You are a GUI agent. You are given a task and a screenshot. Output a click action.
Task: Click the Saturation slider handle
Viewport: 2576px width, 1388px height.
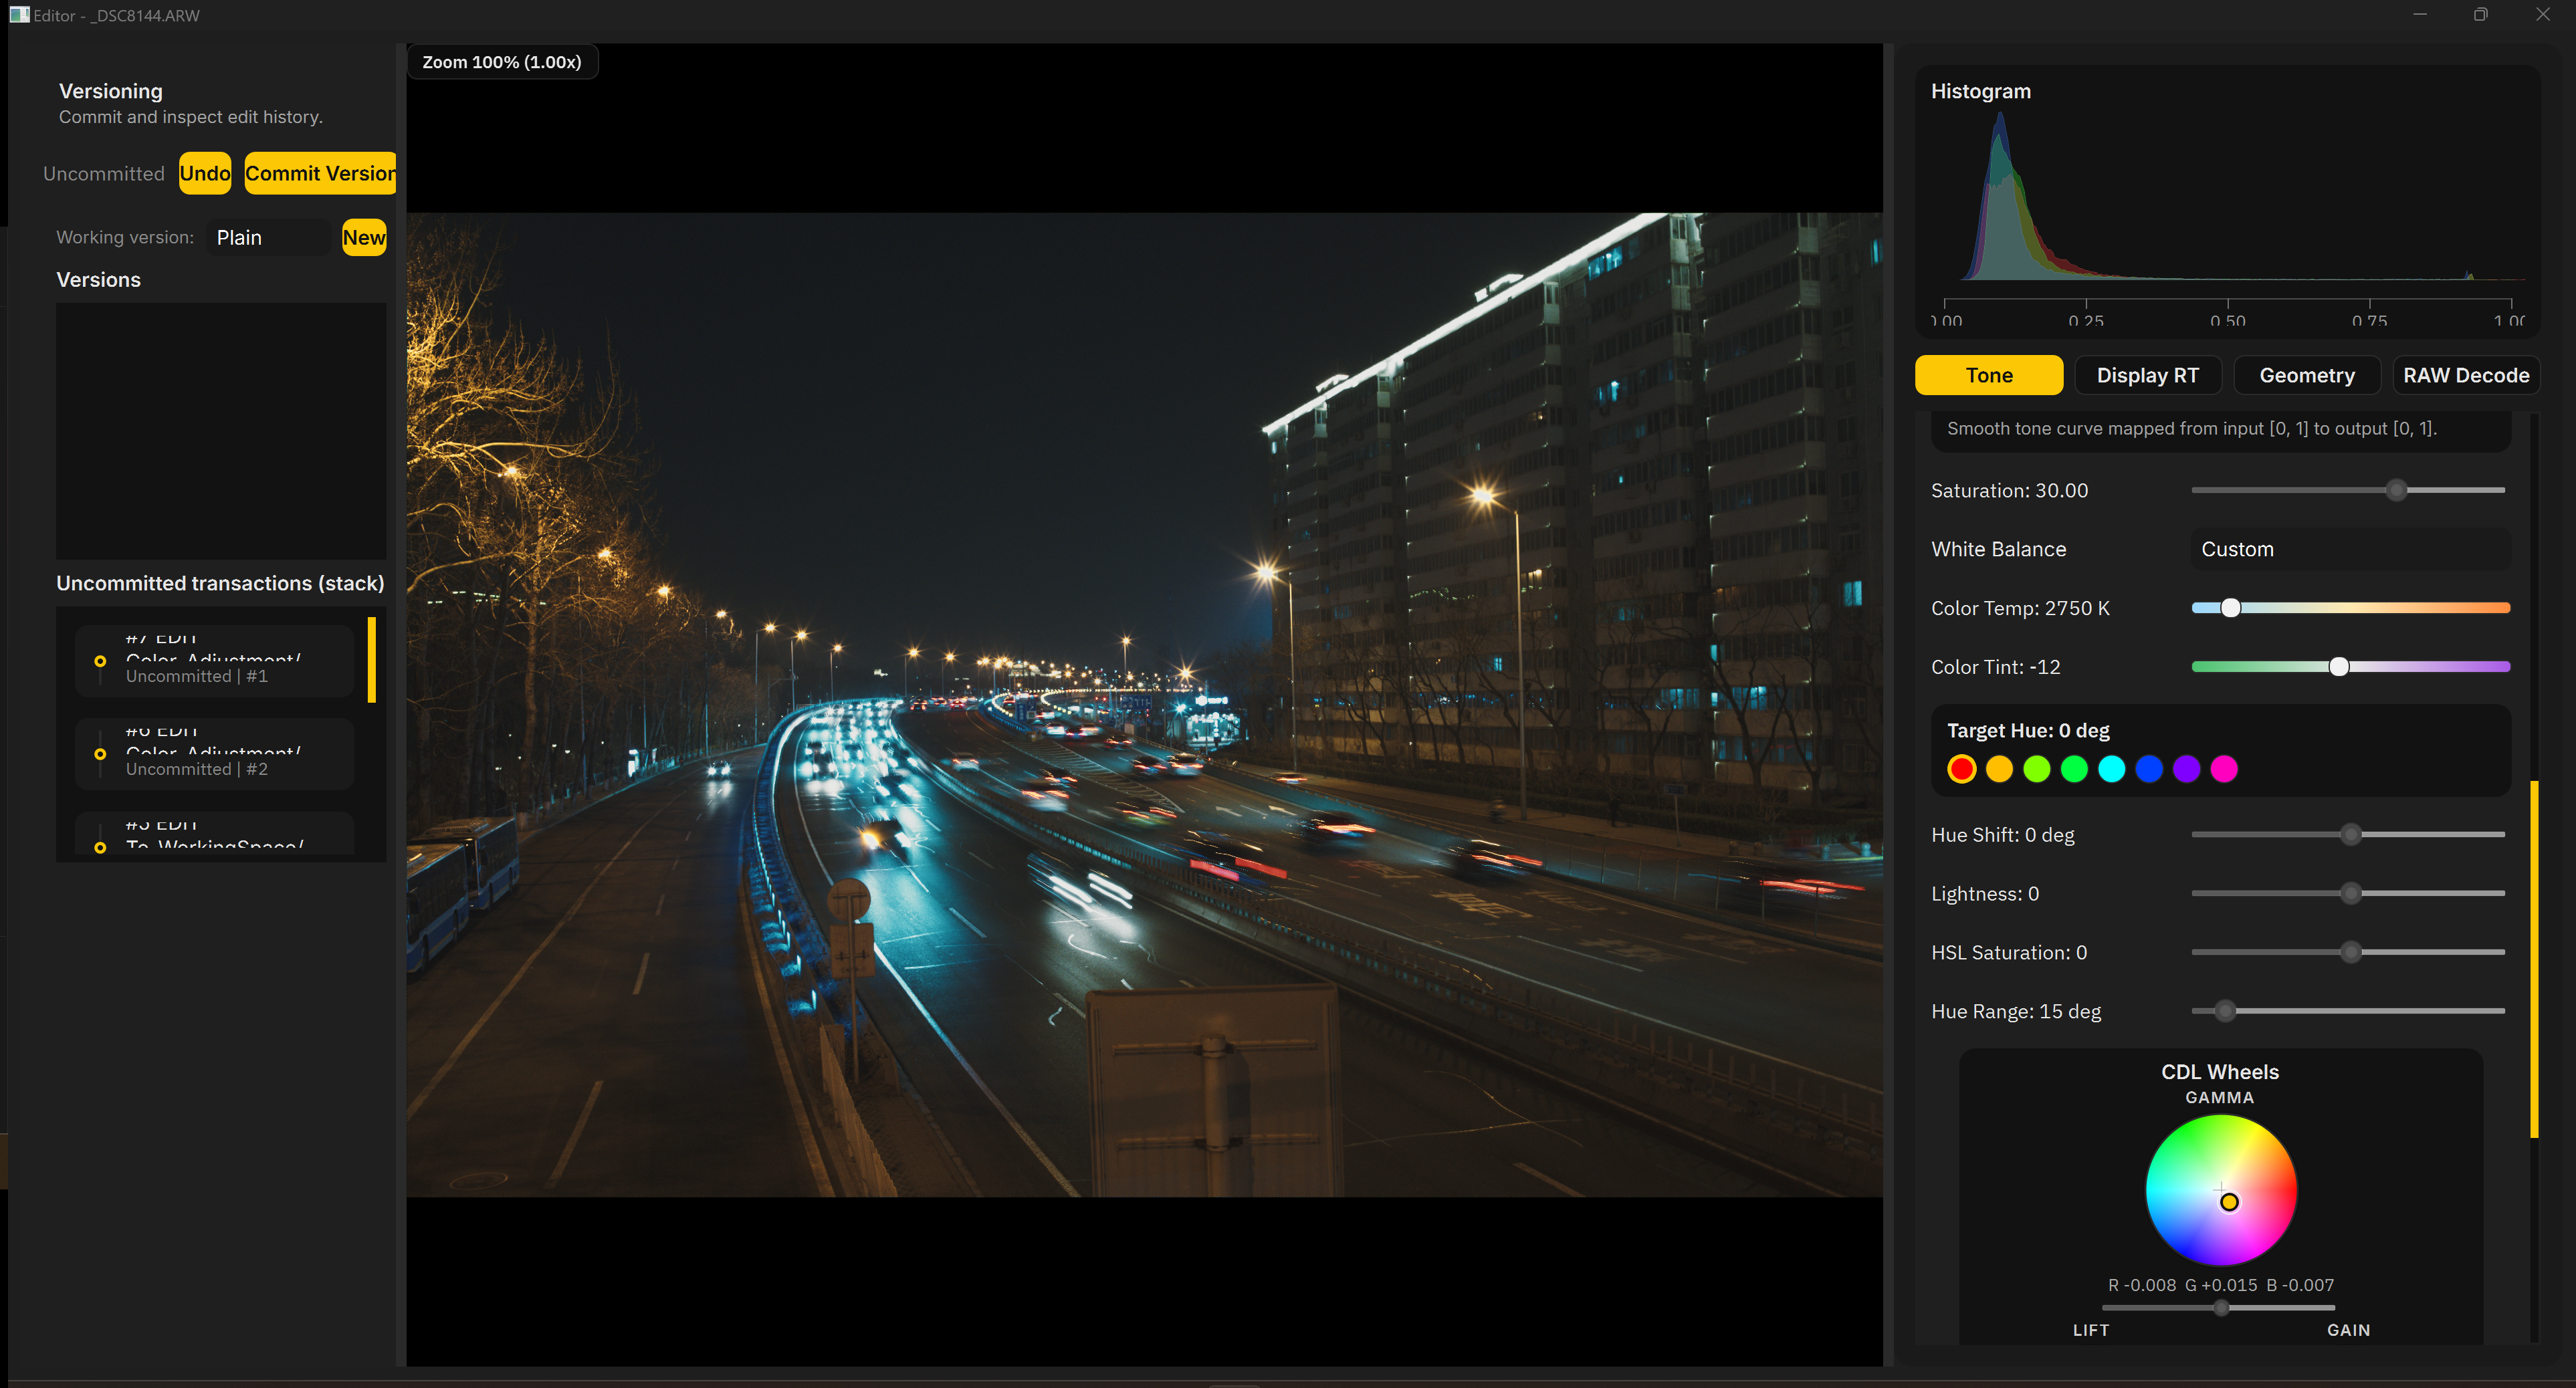coord(2396,490)
